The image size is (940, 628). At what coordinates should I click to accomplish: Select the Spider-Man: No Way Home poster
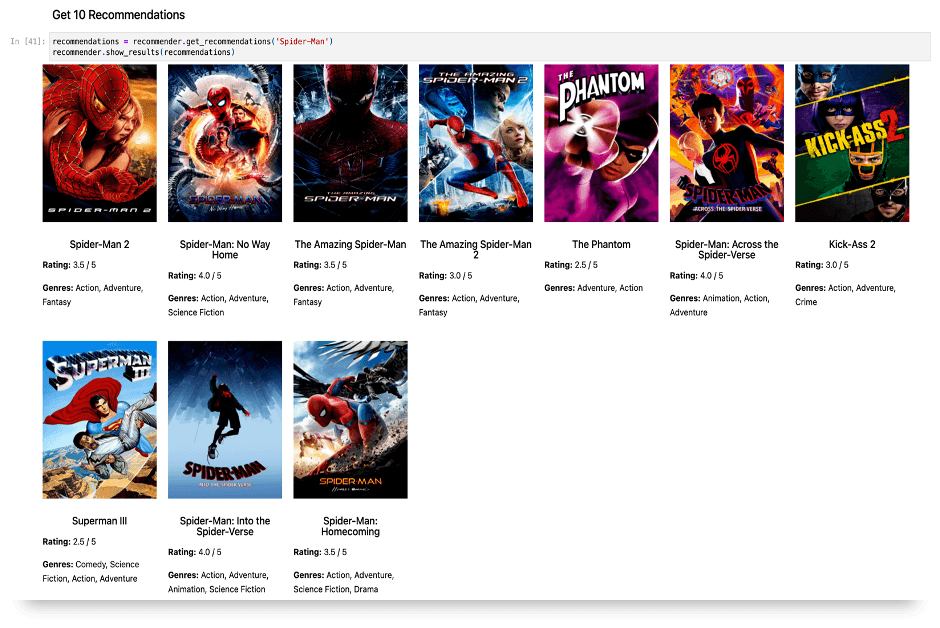pyautogui.click(x=225, y=143)
